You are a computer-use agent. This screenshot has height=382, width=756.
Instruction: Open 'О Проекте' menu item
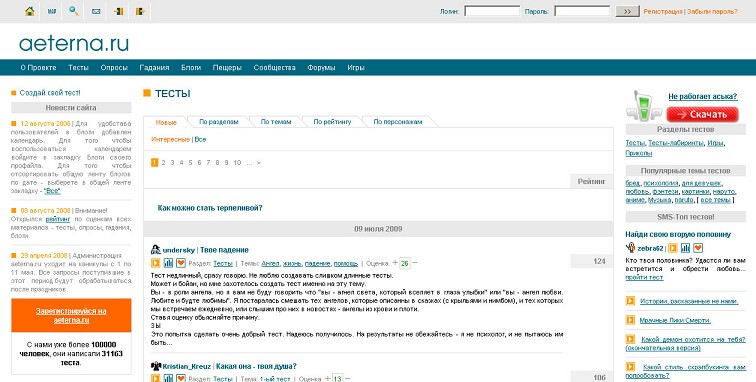point(38,68)
